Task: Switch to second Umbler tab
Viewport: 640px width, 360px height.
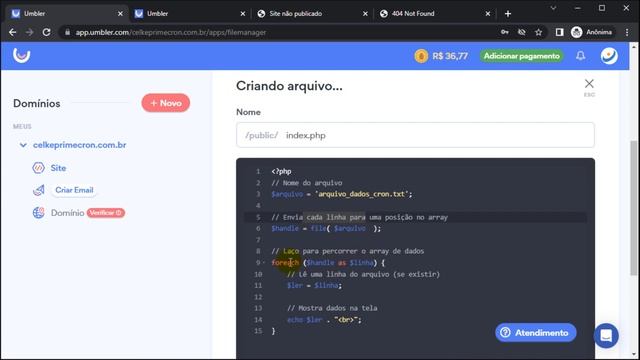Action: click(x=190, y=13)
